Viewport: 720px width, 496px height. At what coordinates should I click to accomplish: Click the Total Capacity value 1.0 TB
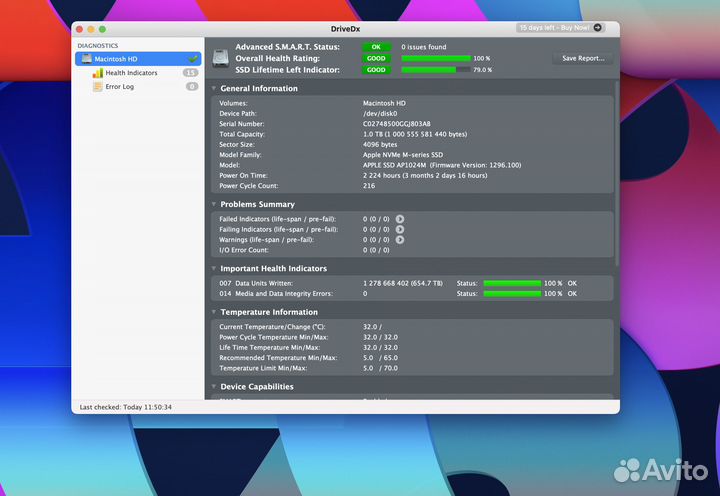point(415,134)
